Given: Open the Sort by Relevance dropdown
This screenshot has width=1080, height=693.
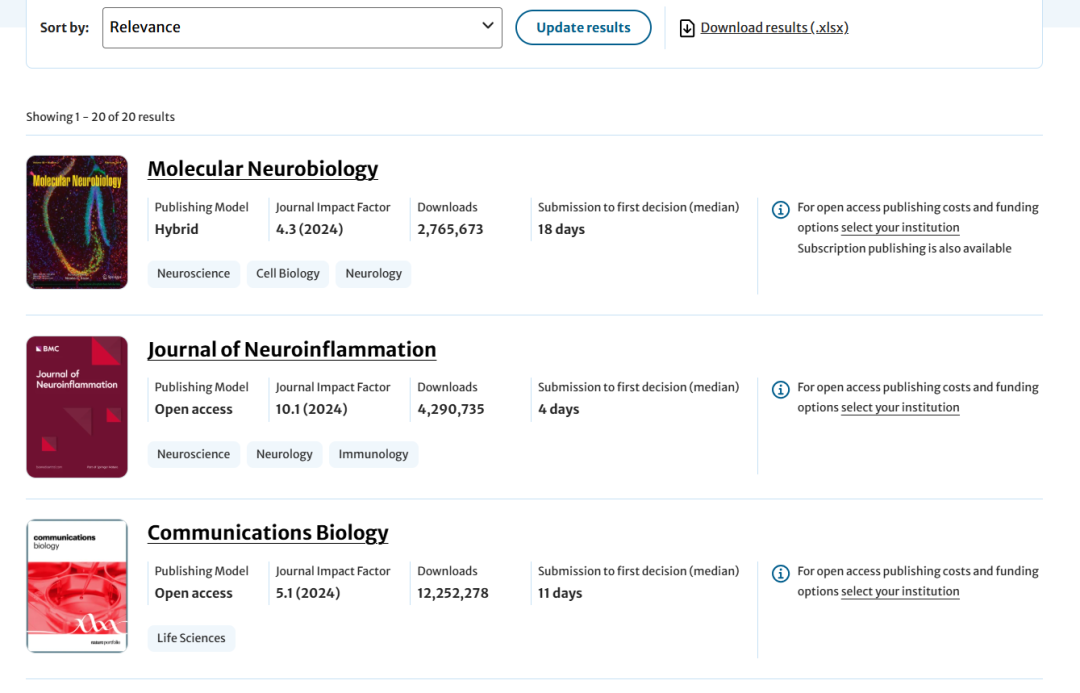Looking at the screenshot, I should (302, 28).
